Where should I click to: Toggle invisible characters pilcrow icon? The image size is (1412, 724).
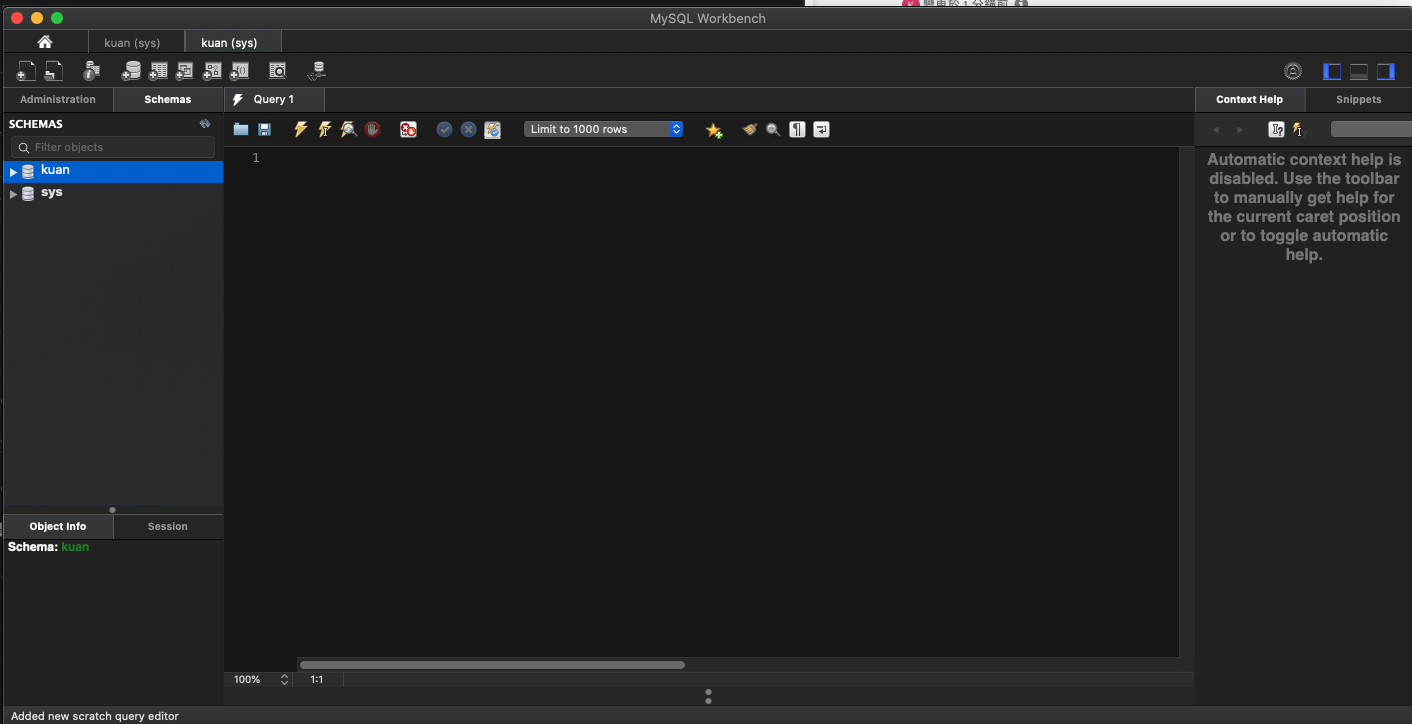tap(797, 129)
